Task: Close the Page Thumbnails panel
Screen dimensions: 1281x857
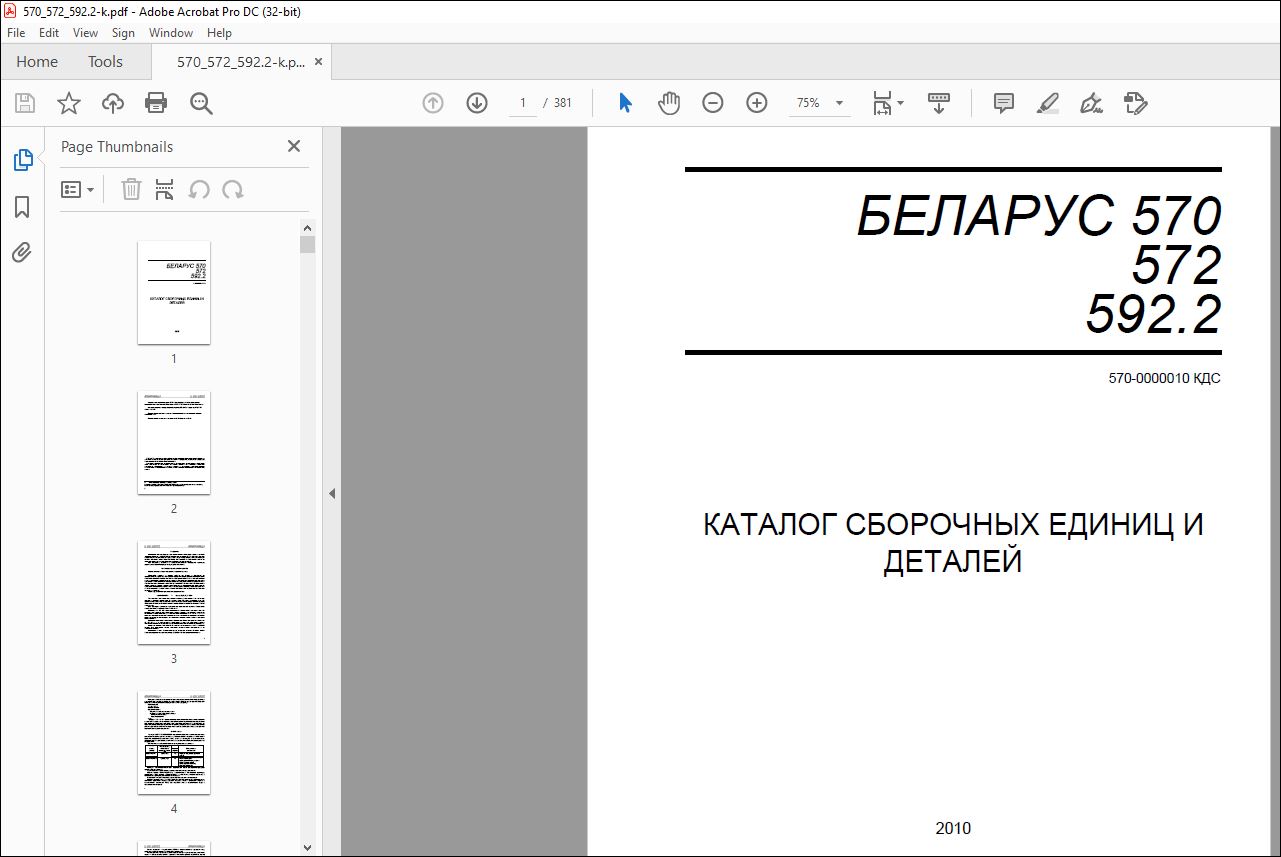Action: pos(294,146)
